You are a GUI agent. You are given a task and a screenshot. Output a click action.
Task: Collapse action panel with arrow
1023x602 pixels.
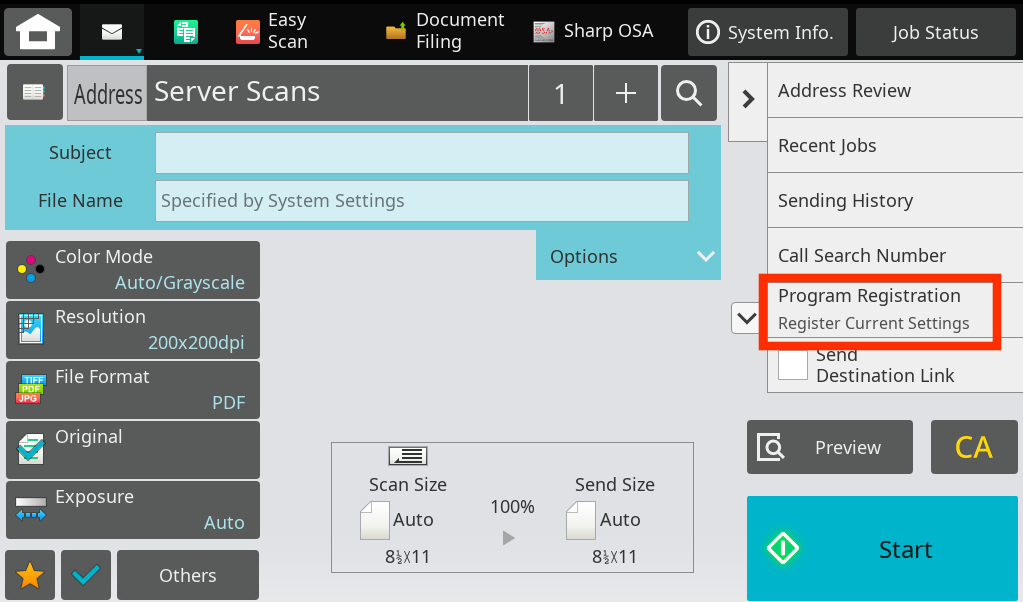(x=747, y=98)
